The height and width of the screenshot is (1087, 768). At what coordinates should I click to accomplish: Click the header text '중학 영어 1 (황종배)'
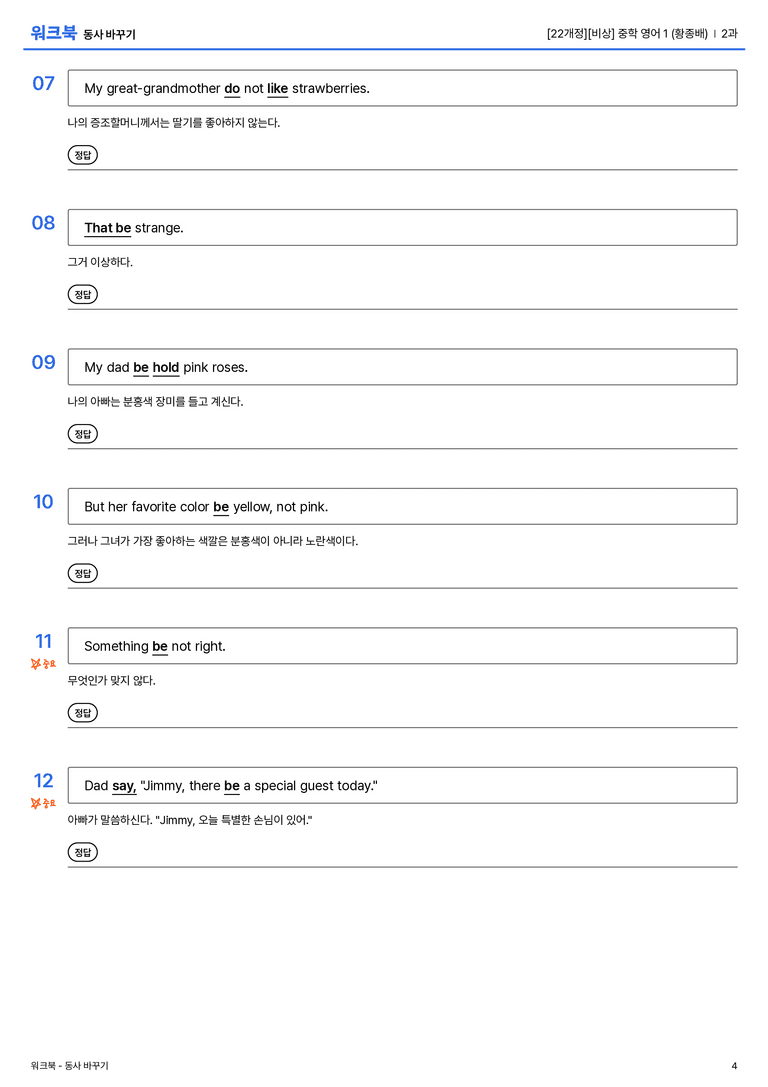pyautogui.click(x=663, y=33)
